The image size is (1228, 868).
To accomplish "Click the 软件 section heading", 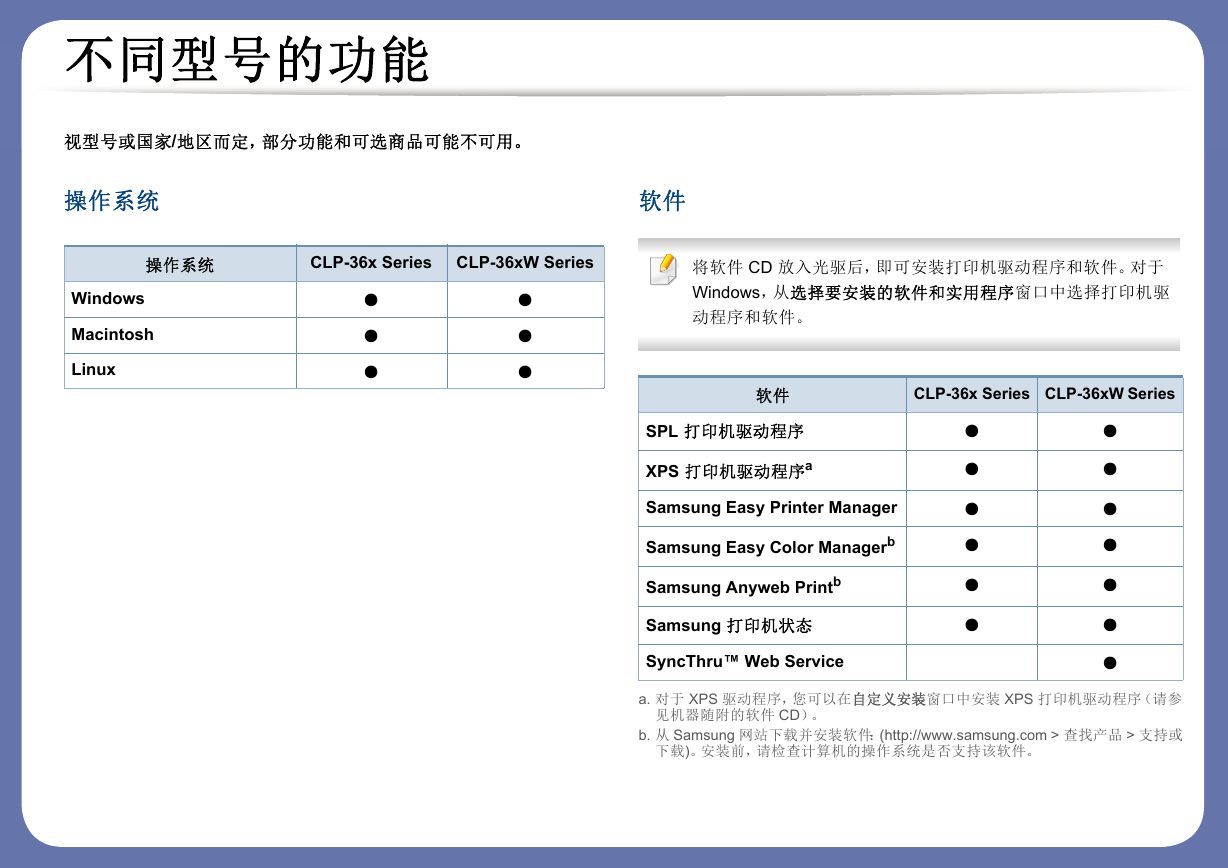I will coord(662,201).
